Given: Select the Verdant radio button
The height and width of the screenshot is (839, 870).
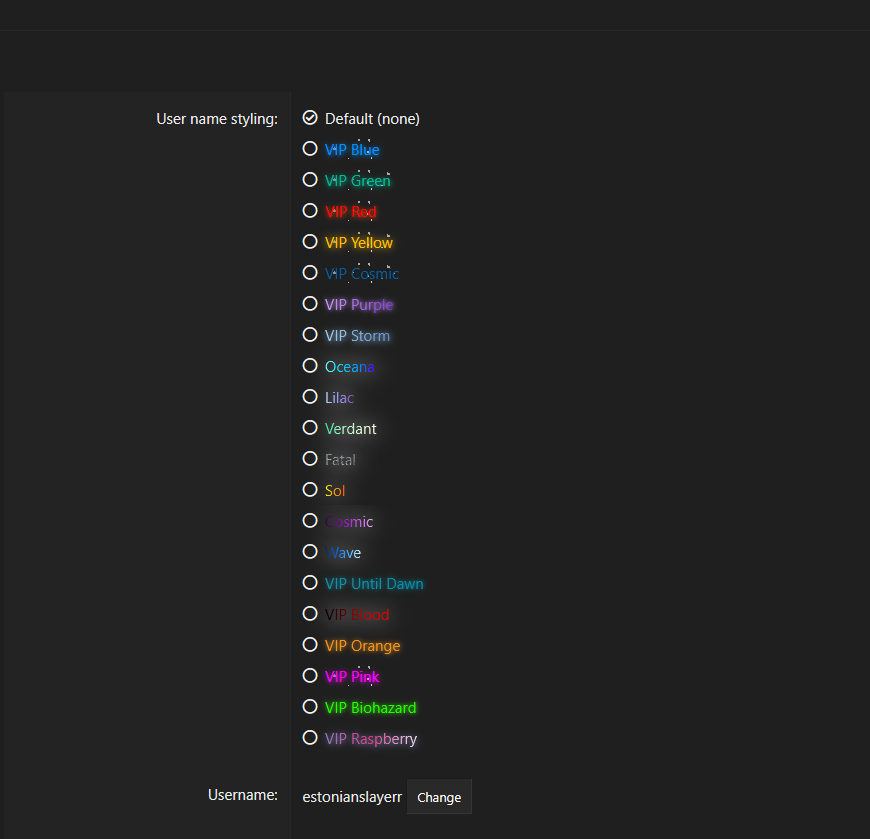Looking at the screenshot, I should (x=310, y=428).
